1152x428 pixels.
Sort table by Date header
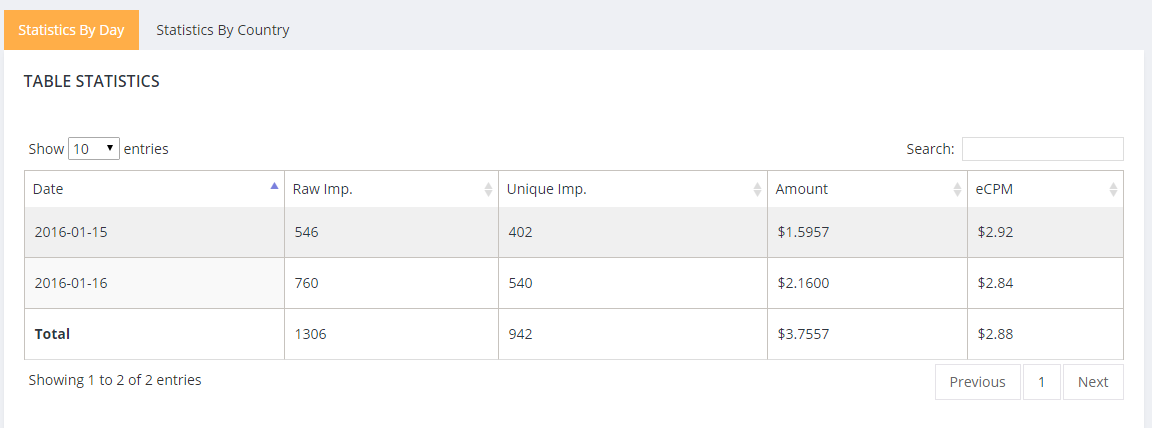coord(48,189)
